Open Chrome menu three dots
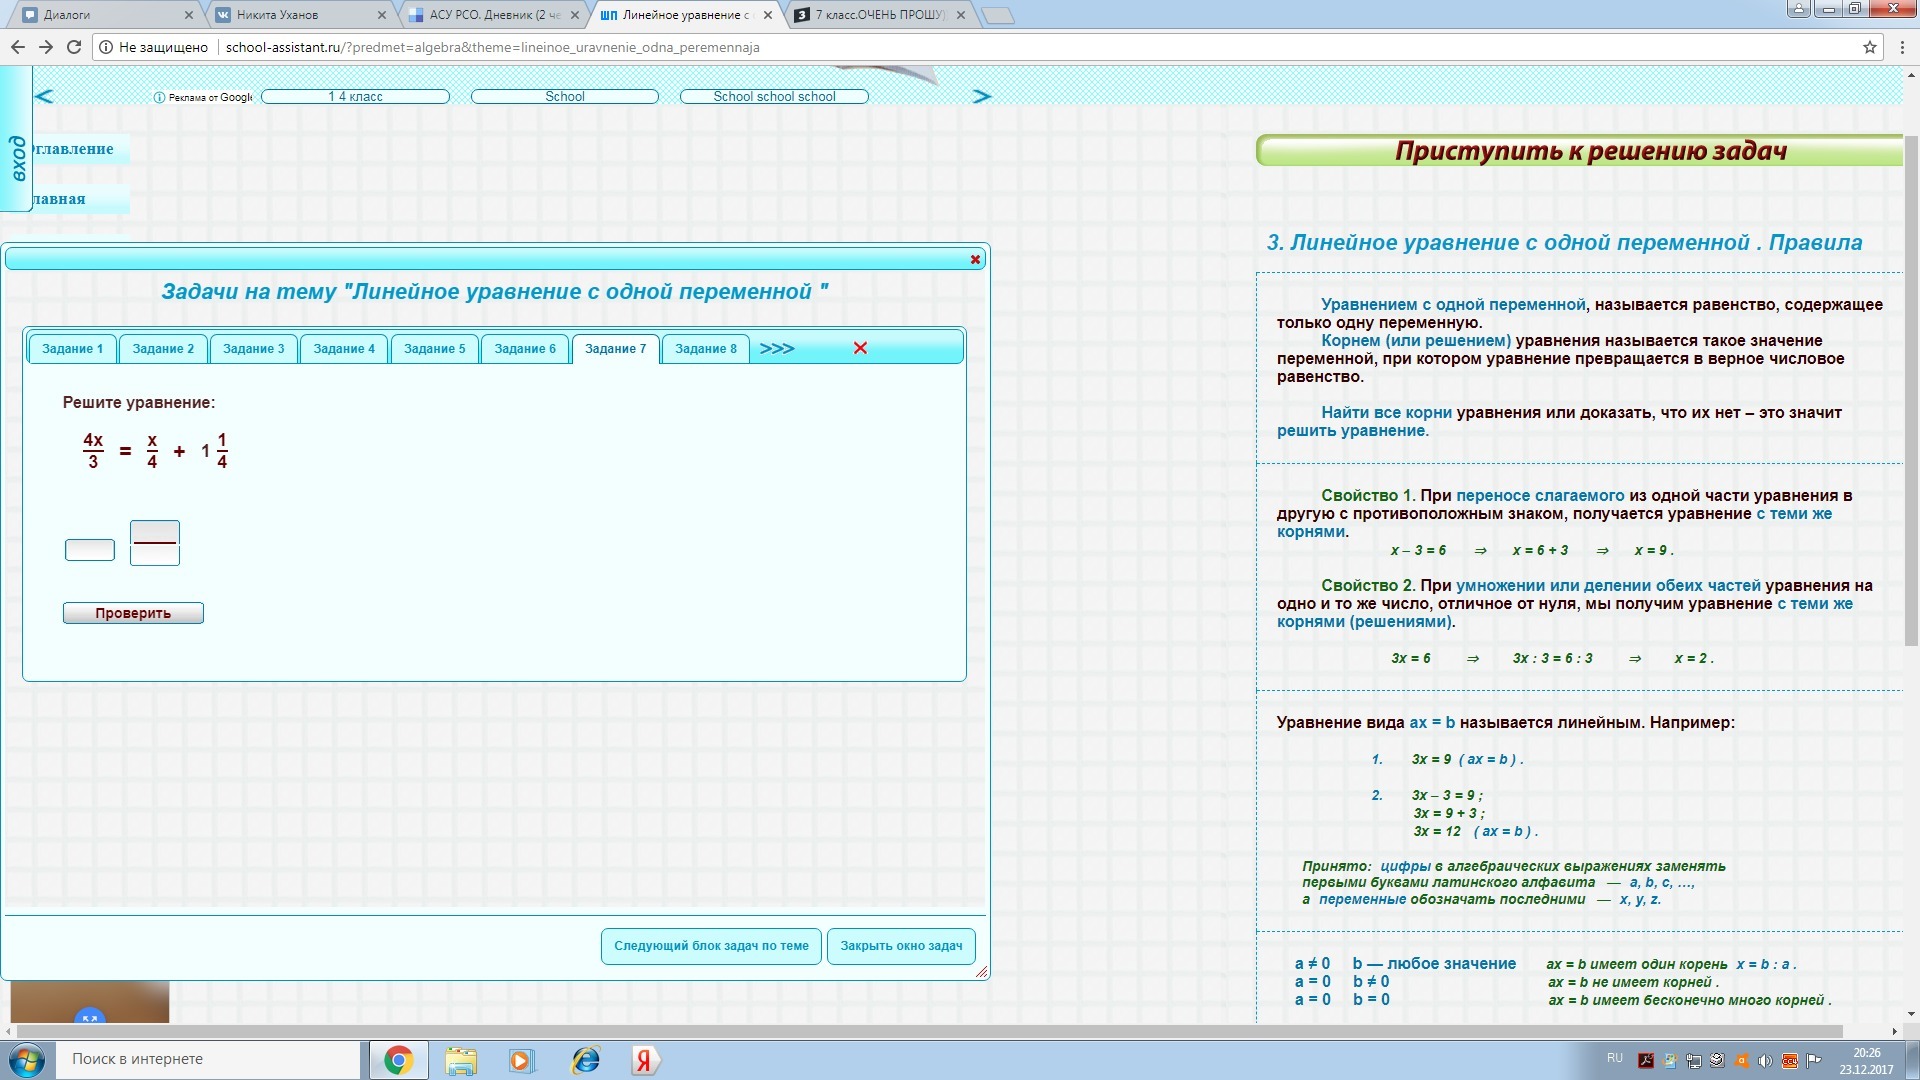This screenshot has width=1920, height=1080. point(1901,47)
